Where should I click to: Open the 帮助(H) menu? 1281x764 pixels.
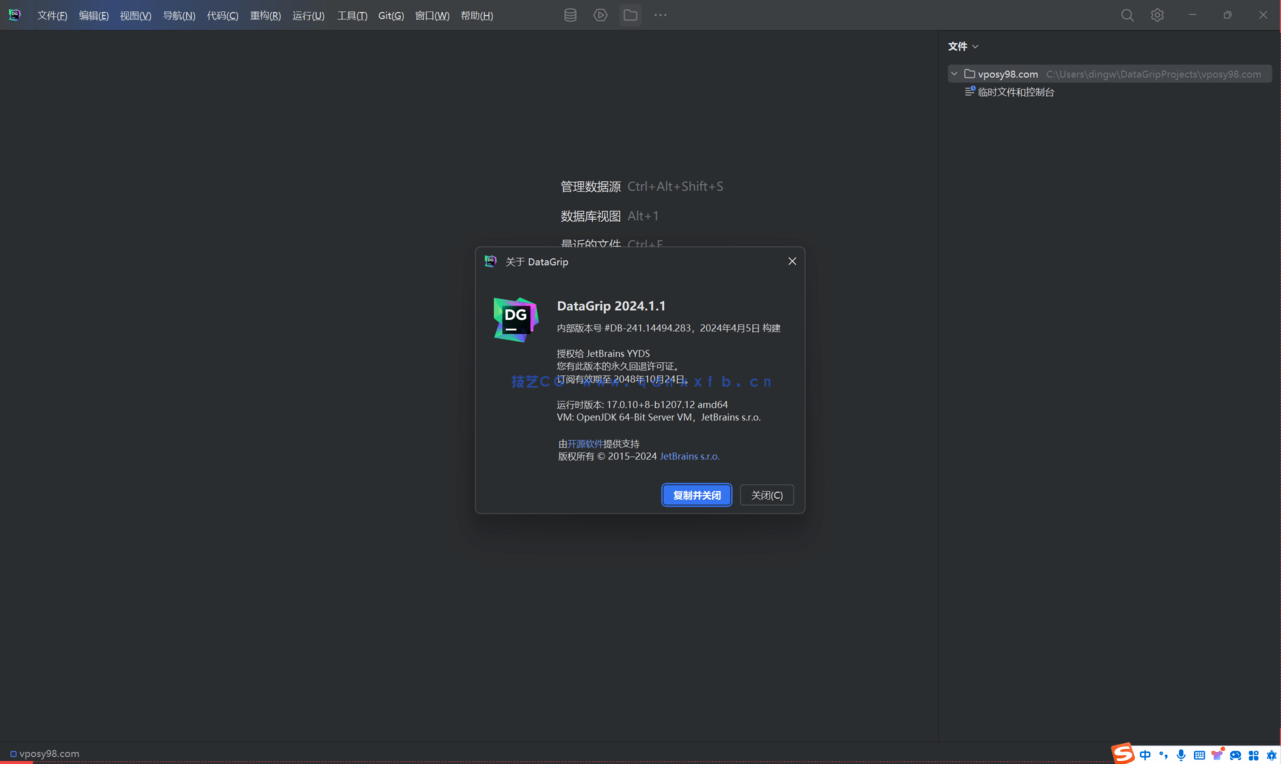tap(477, 15)
